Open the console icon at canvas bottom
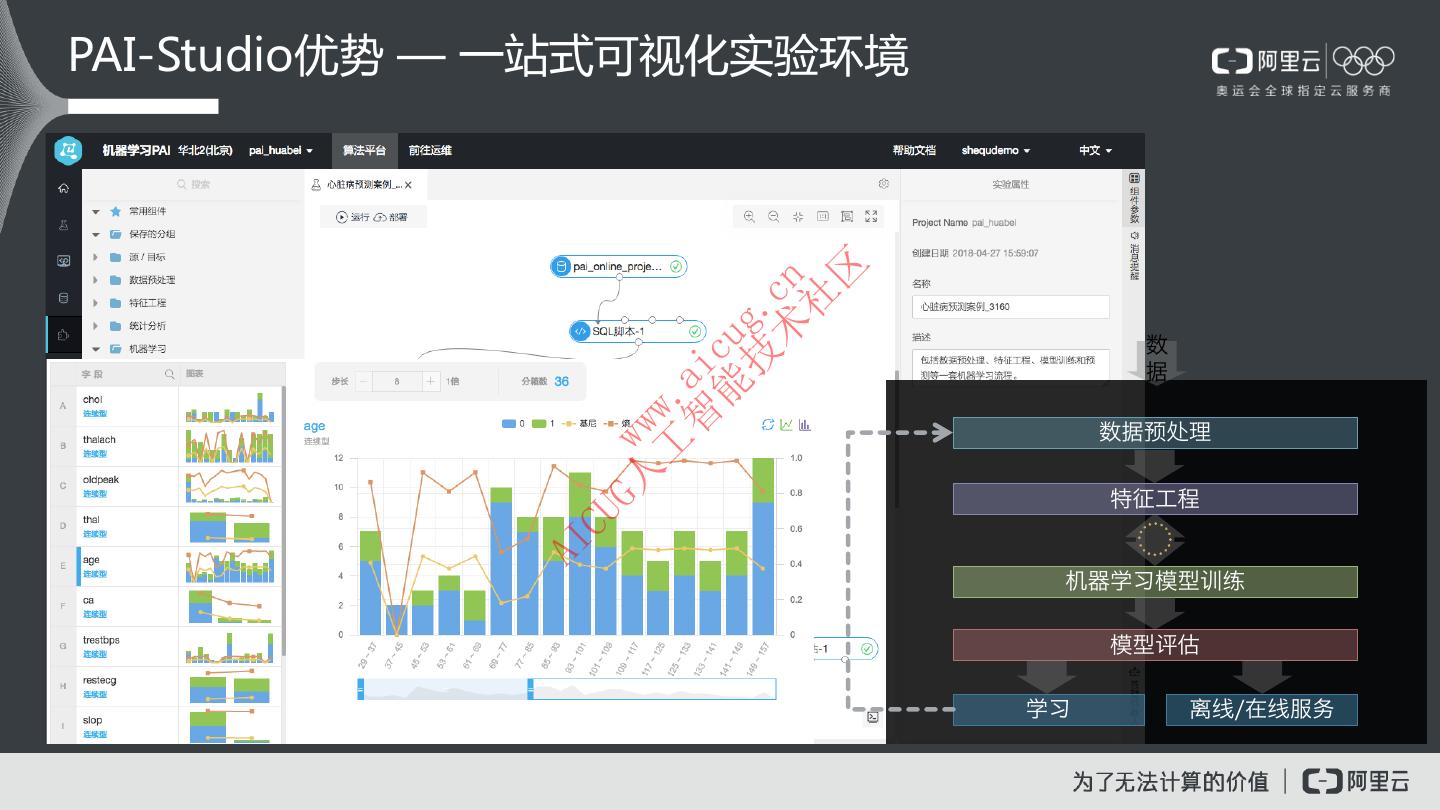This screenshot has width=1440, height=810. (x=873, y=717)
